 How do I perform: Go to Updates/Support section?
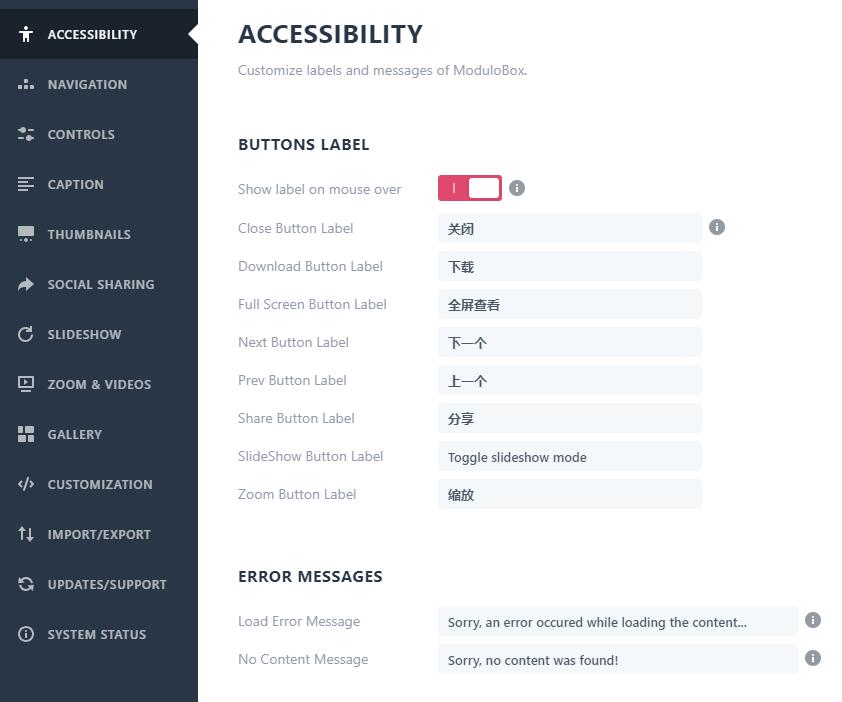(106, 585)
